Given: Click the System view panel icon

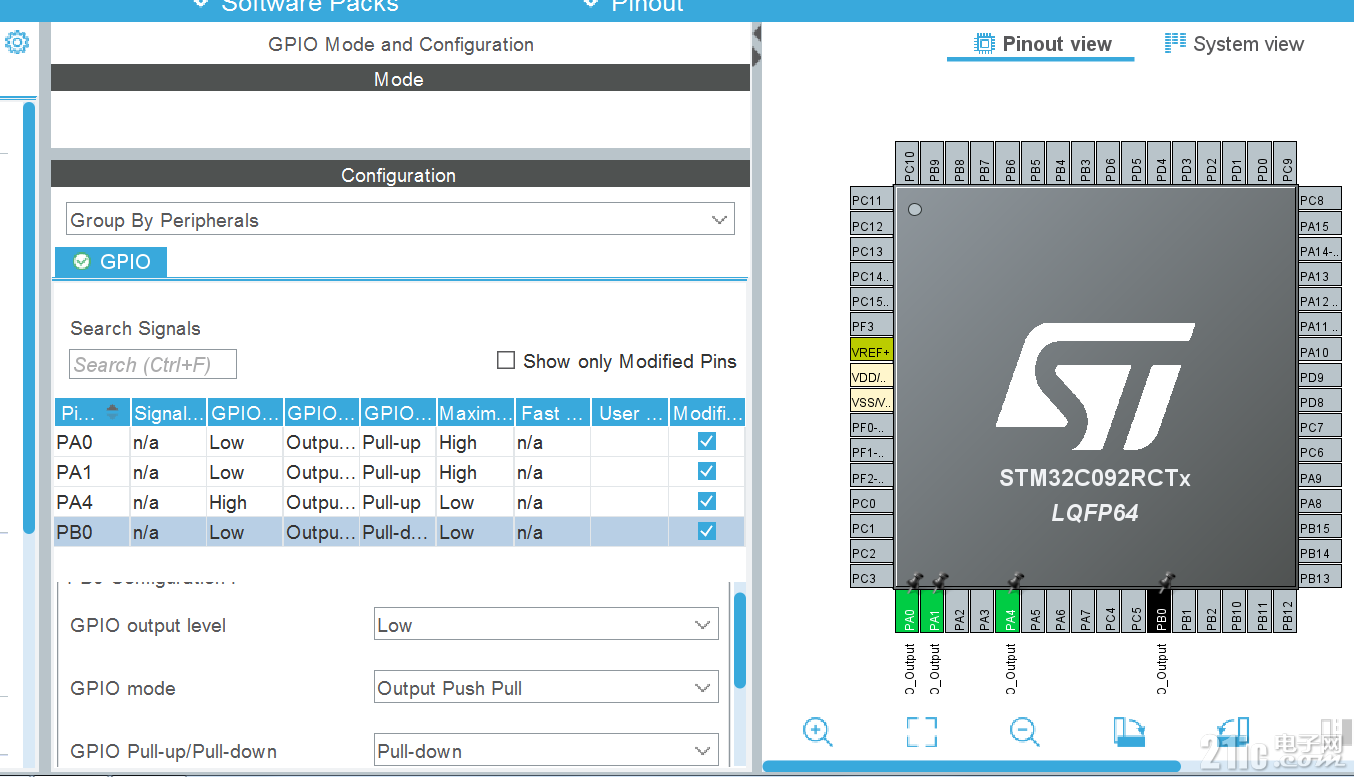Looking at the screenshot, I should tap(1173, 43).
